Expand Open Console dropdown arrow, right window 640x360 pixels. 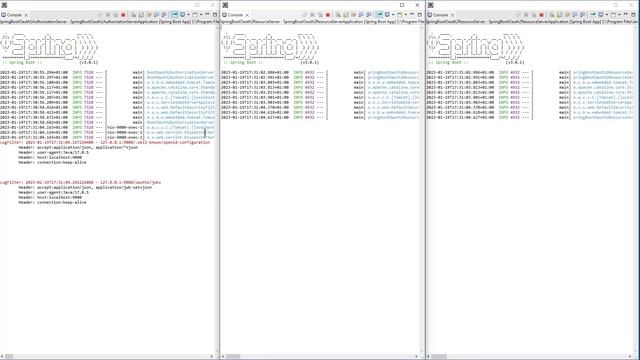pos(619,15)
